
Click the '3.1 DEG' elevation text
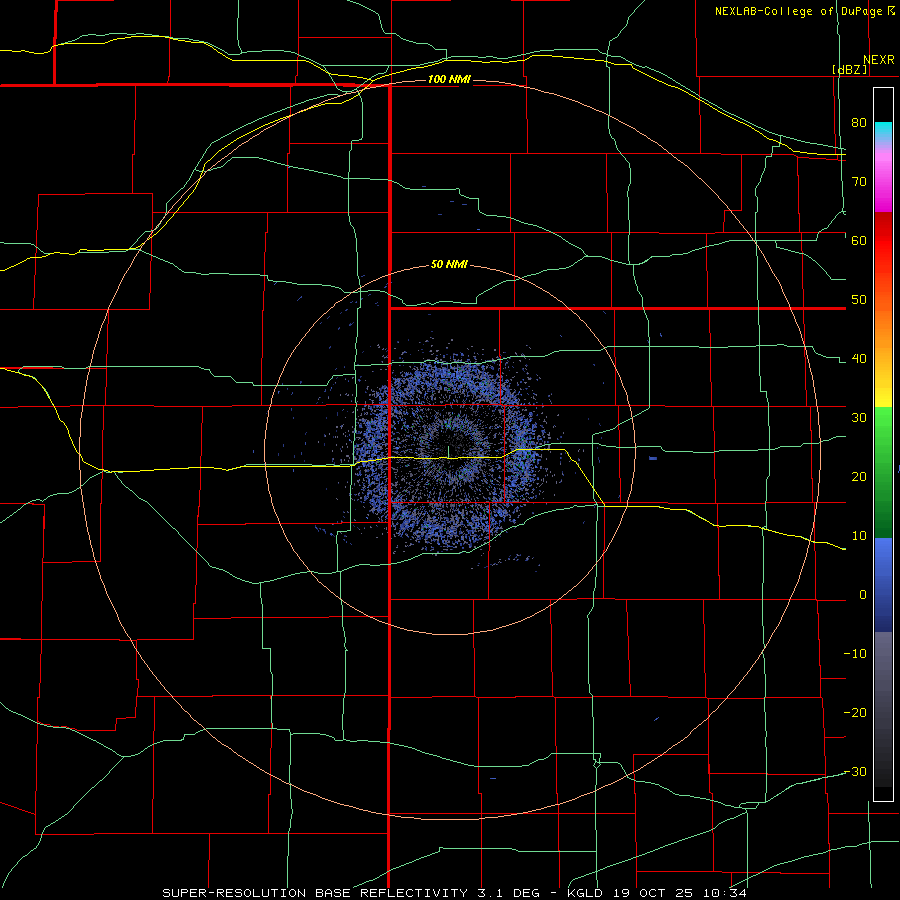pyautogui.click(x=509, y=893)
